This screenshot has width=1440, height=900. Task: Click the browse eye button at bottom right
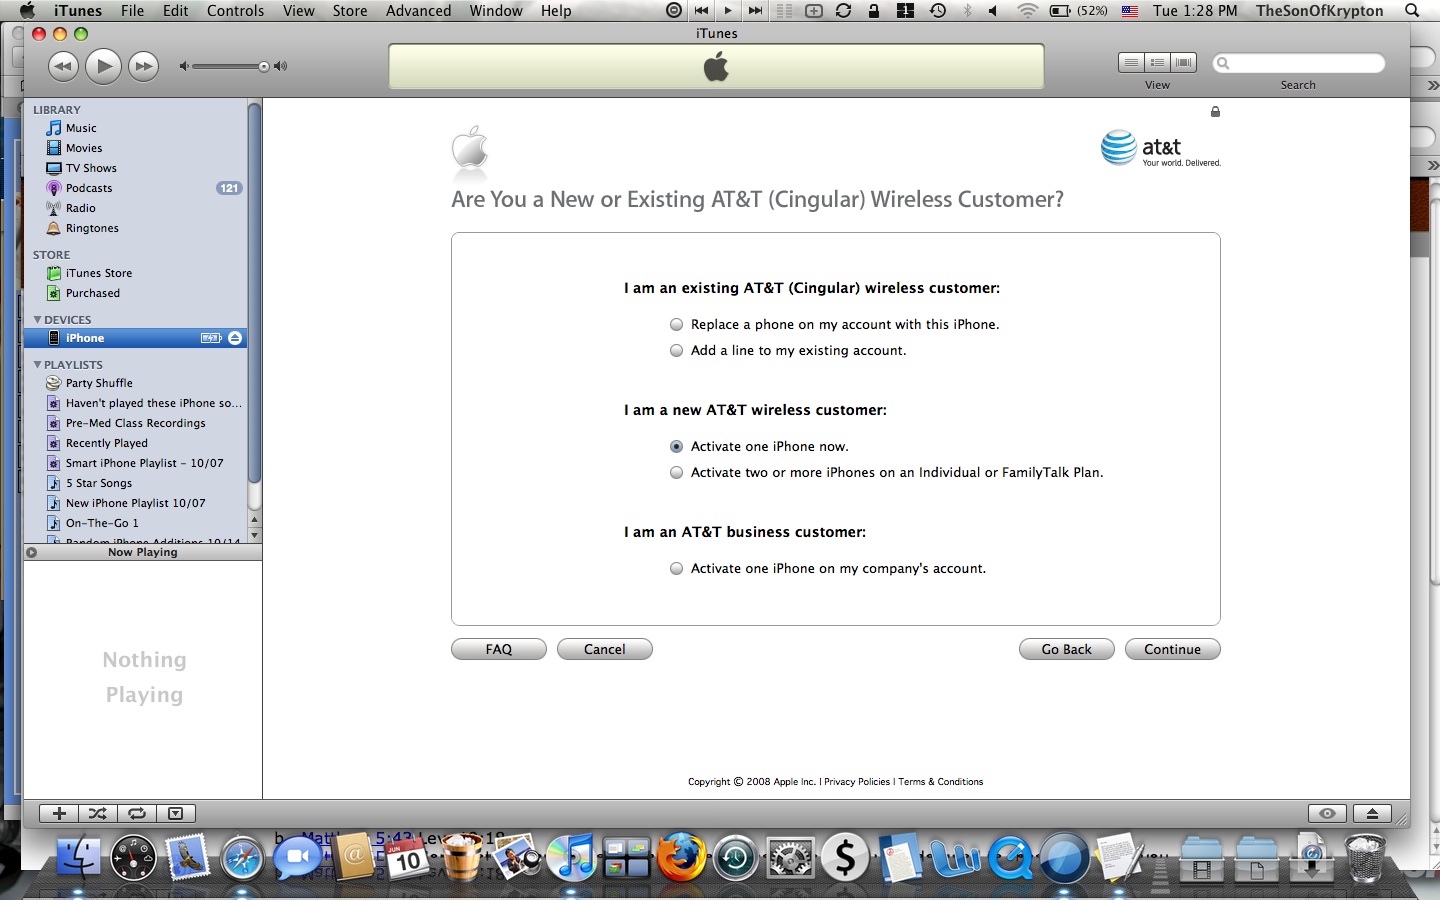click(1327, 813)
